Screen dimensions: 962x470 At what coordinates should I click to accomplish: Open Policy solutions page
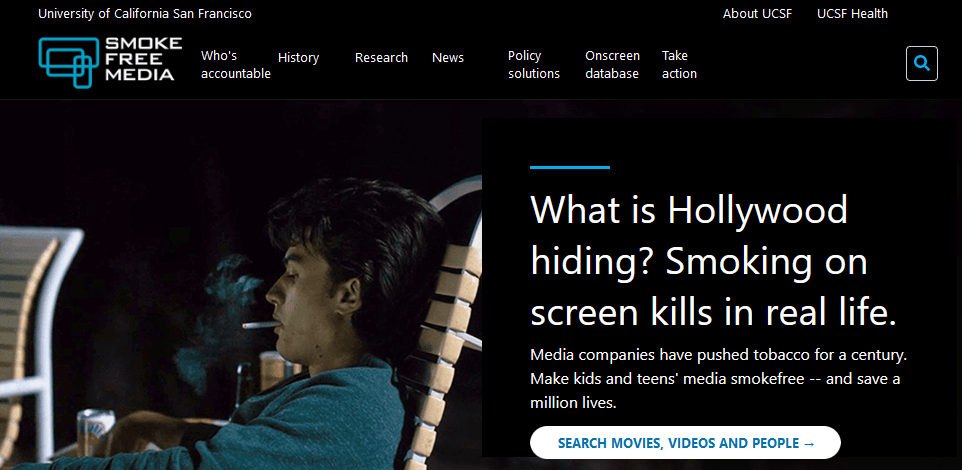pyautogui.click(x=534, y=64)
